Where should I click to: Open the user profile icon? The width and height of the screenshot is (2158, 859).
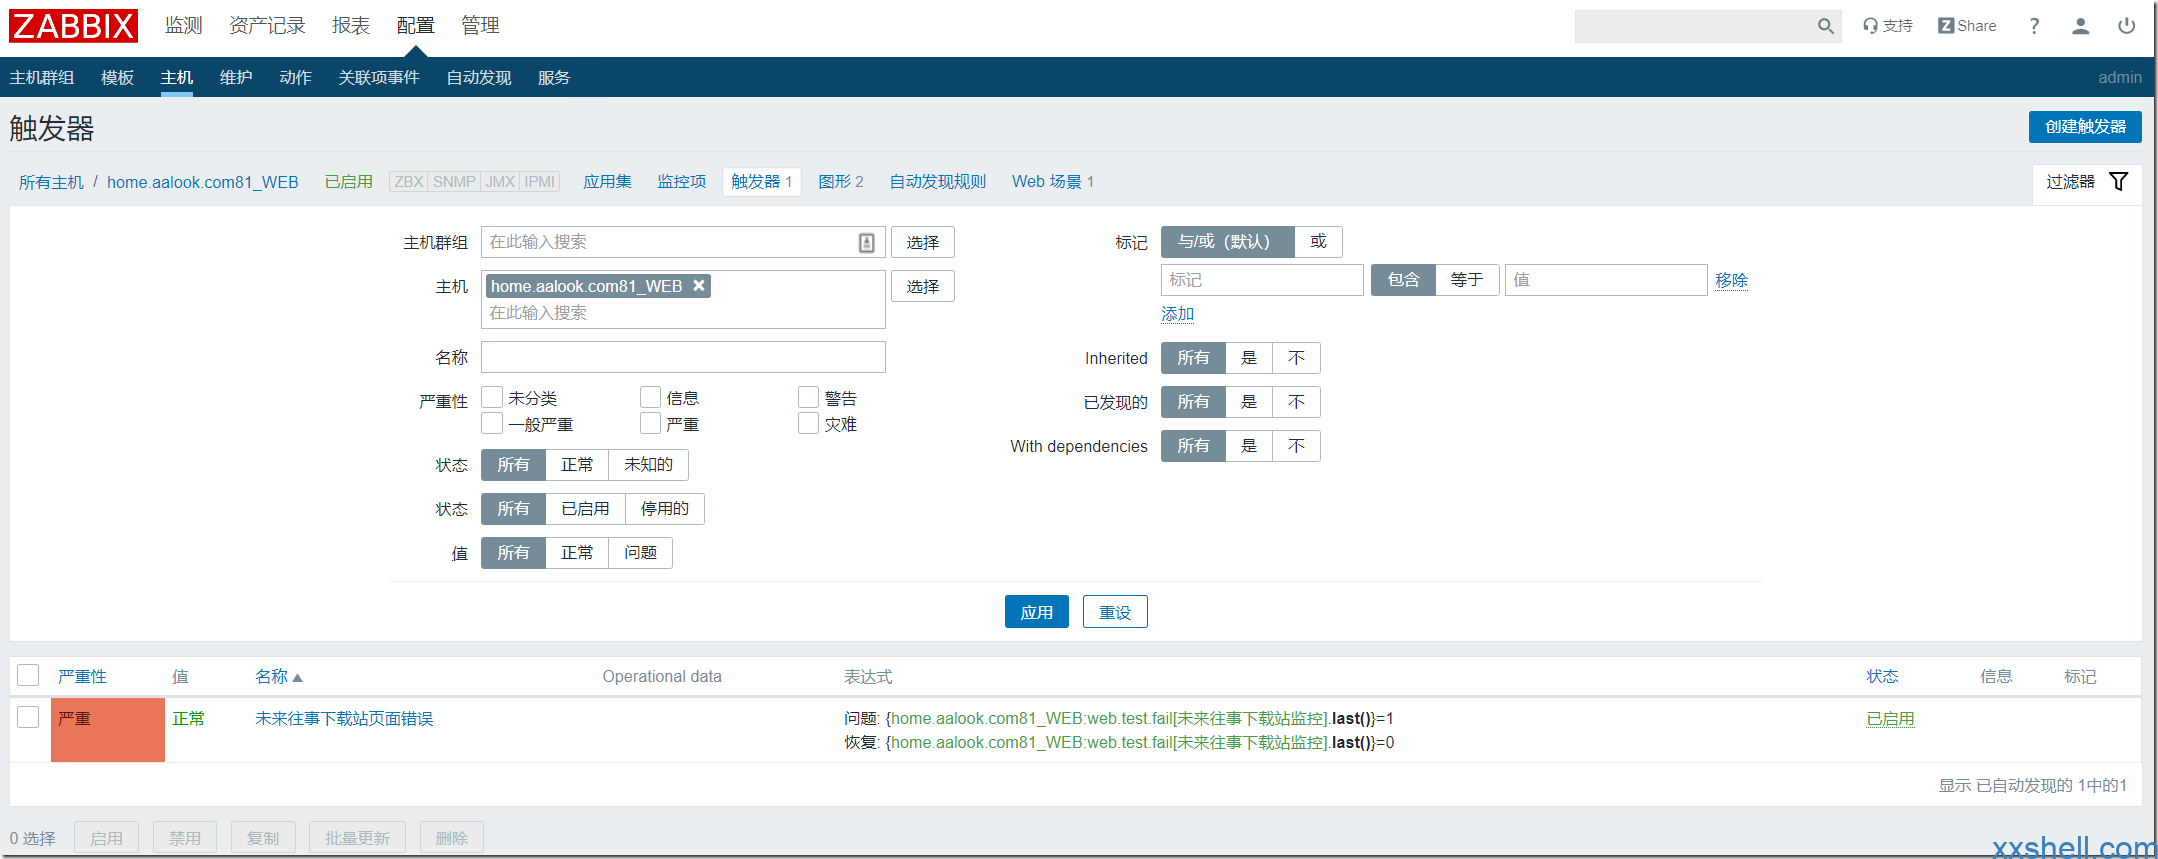click(2080, 26)
